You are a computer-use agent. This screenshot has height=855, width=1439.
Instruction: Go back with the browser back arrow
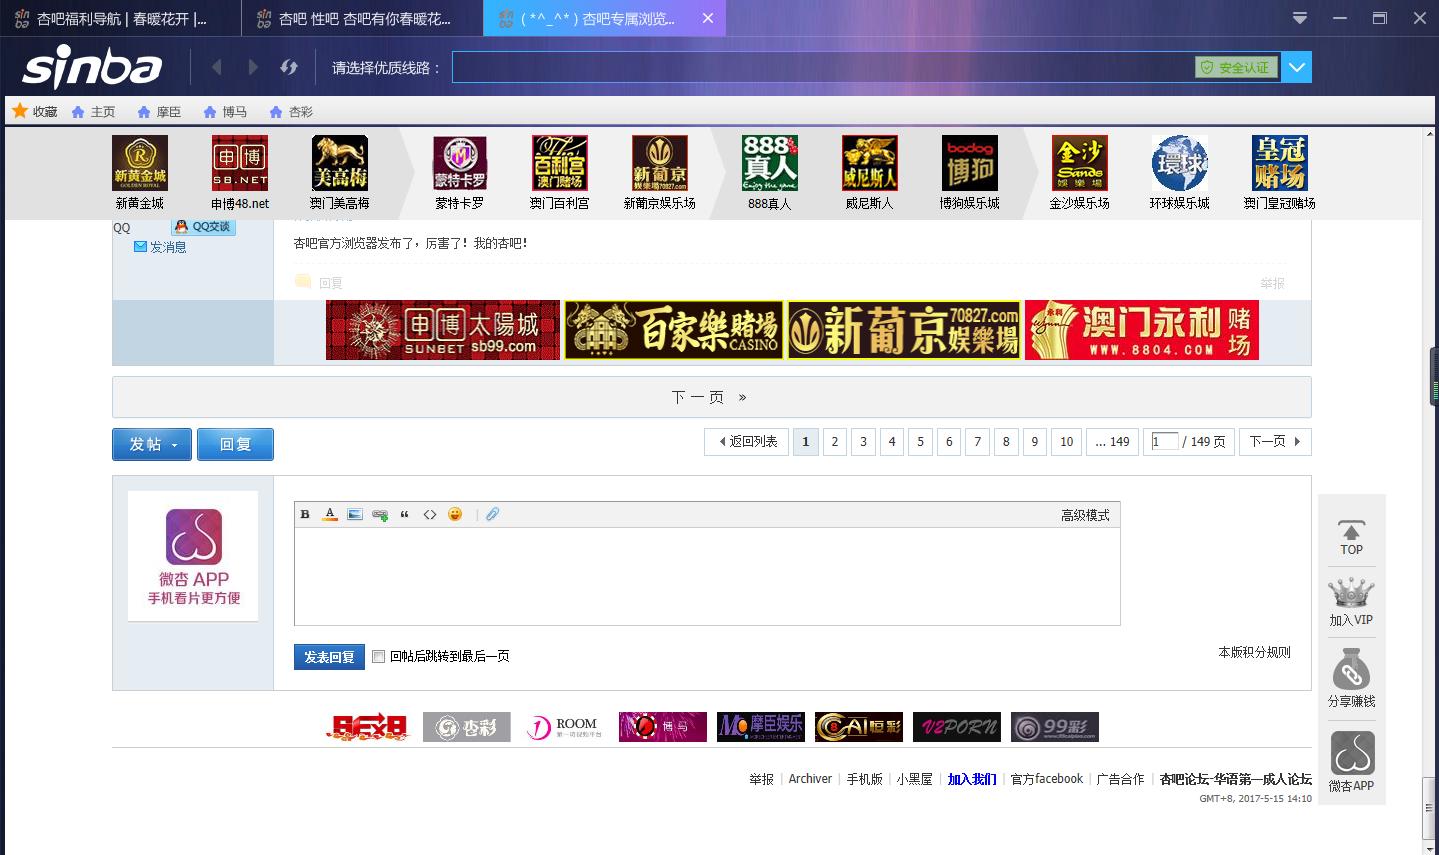pos(217,67)
